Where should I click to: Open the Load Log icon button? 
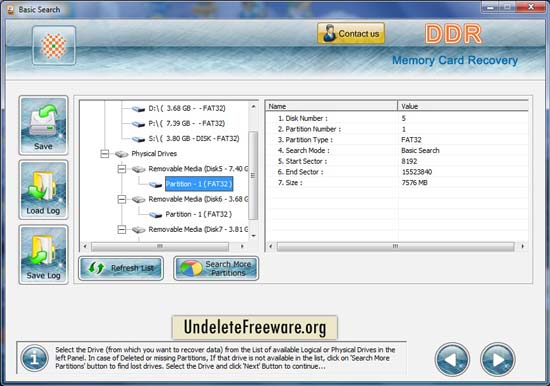43,190
